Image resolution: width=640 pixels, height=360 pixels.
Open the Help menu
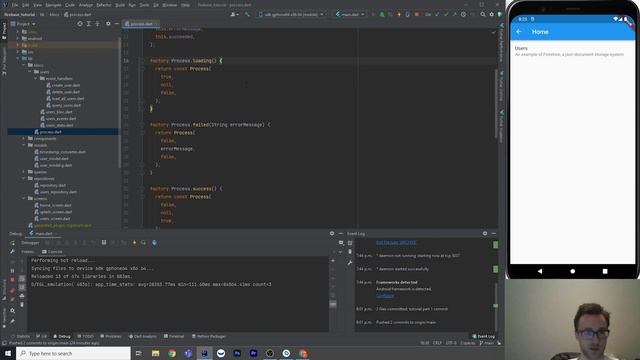(x=185, y=5)
